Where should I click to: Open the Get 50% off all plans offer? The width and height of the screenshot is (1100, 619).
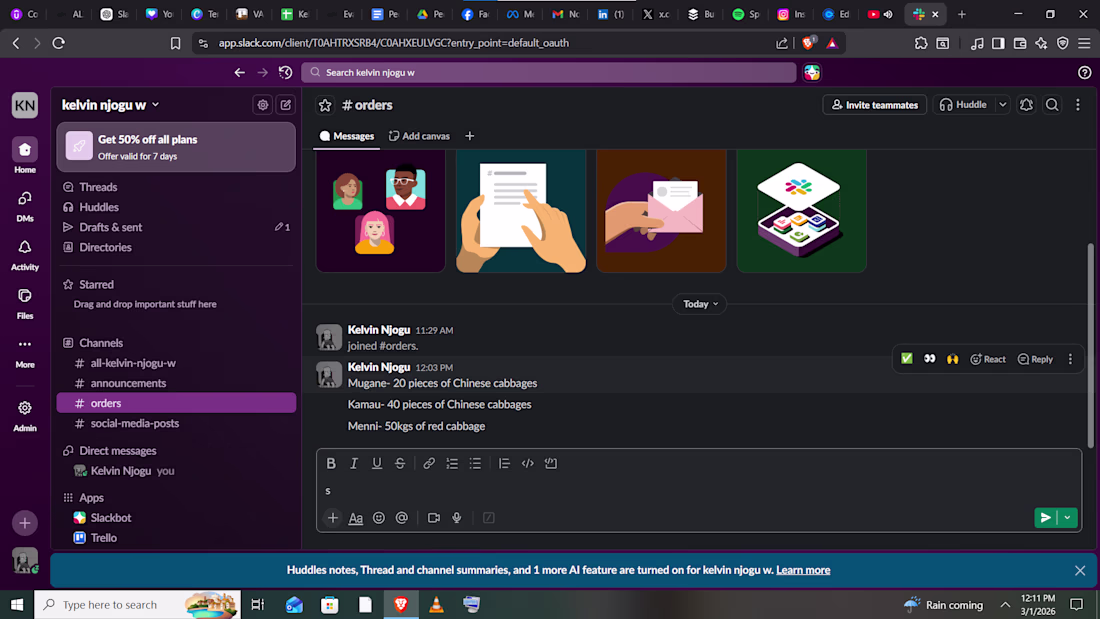[176, 147]
